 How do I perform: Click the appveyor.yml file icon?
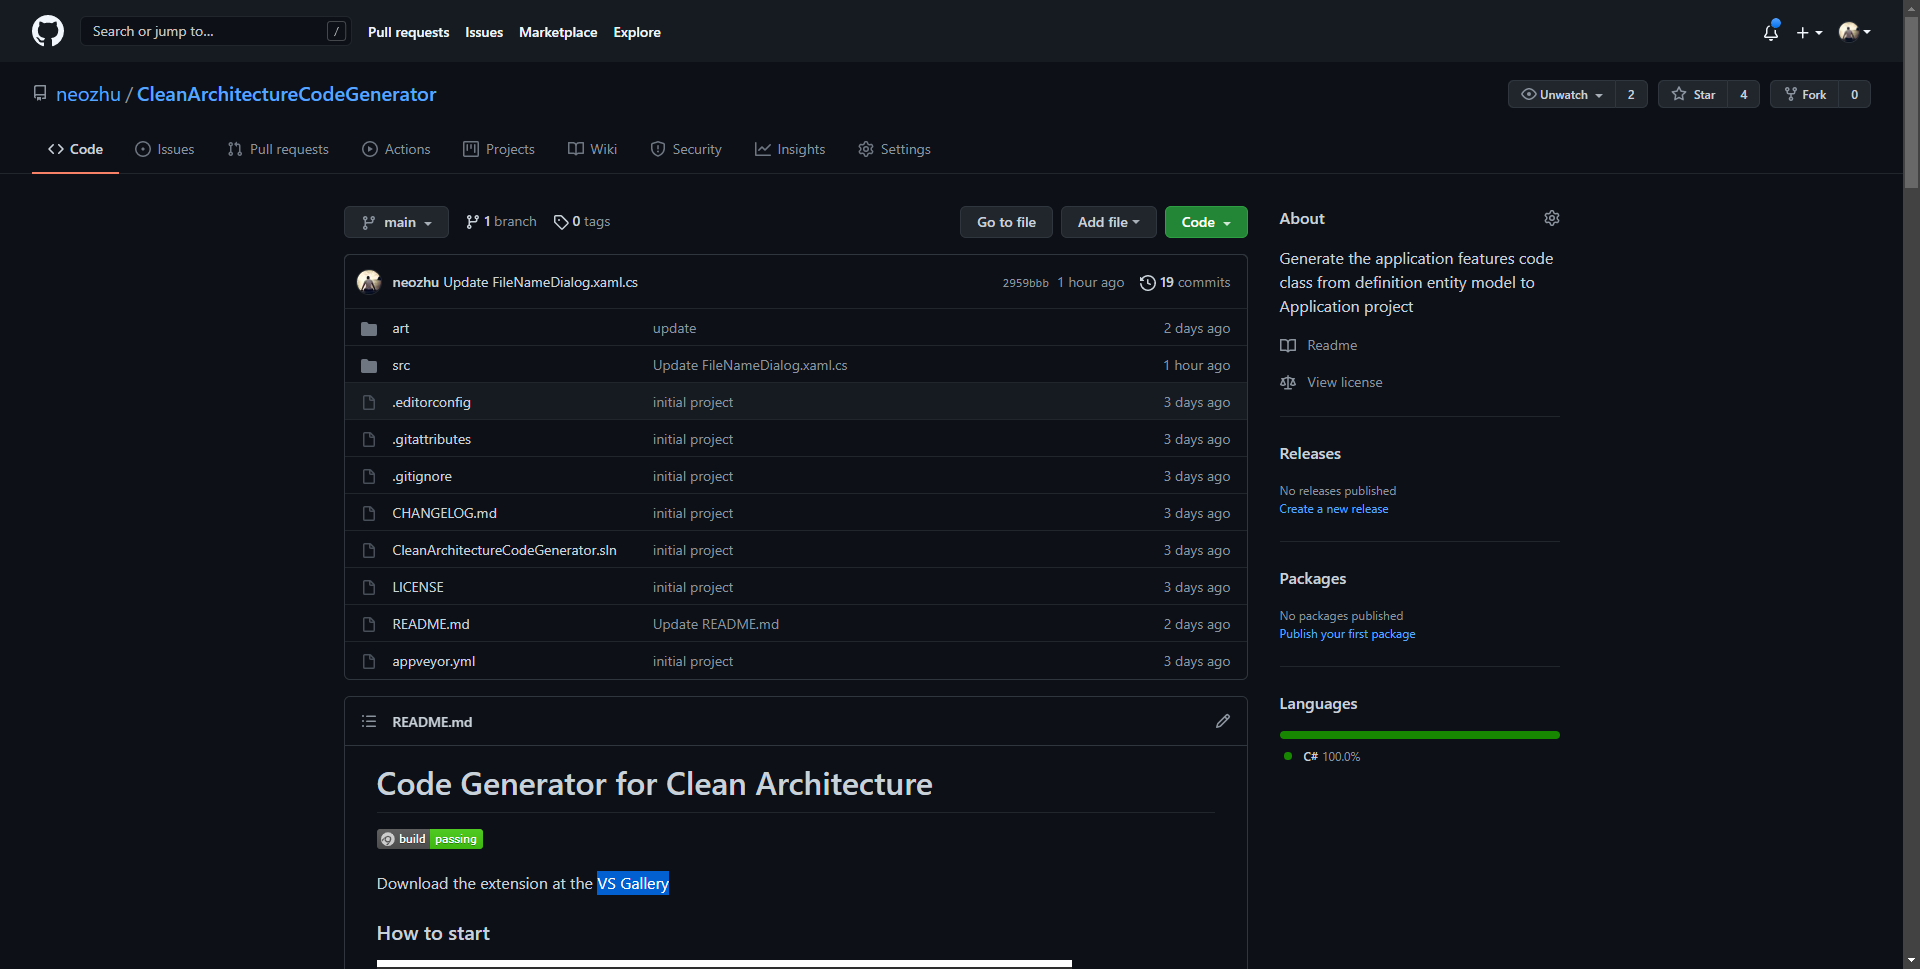[x=369, y=661]
